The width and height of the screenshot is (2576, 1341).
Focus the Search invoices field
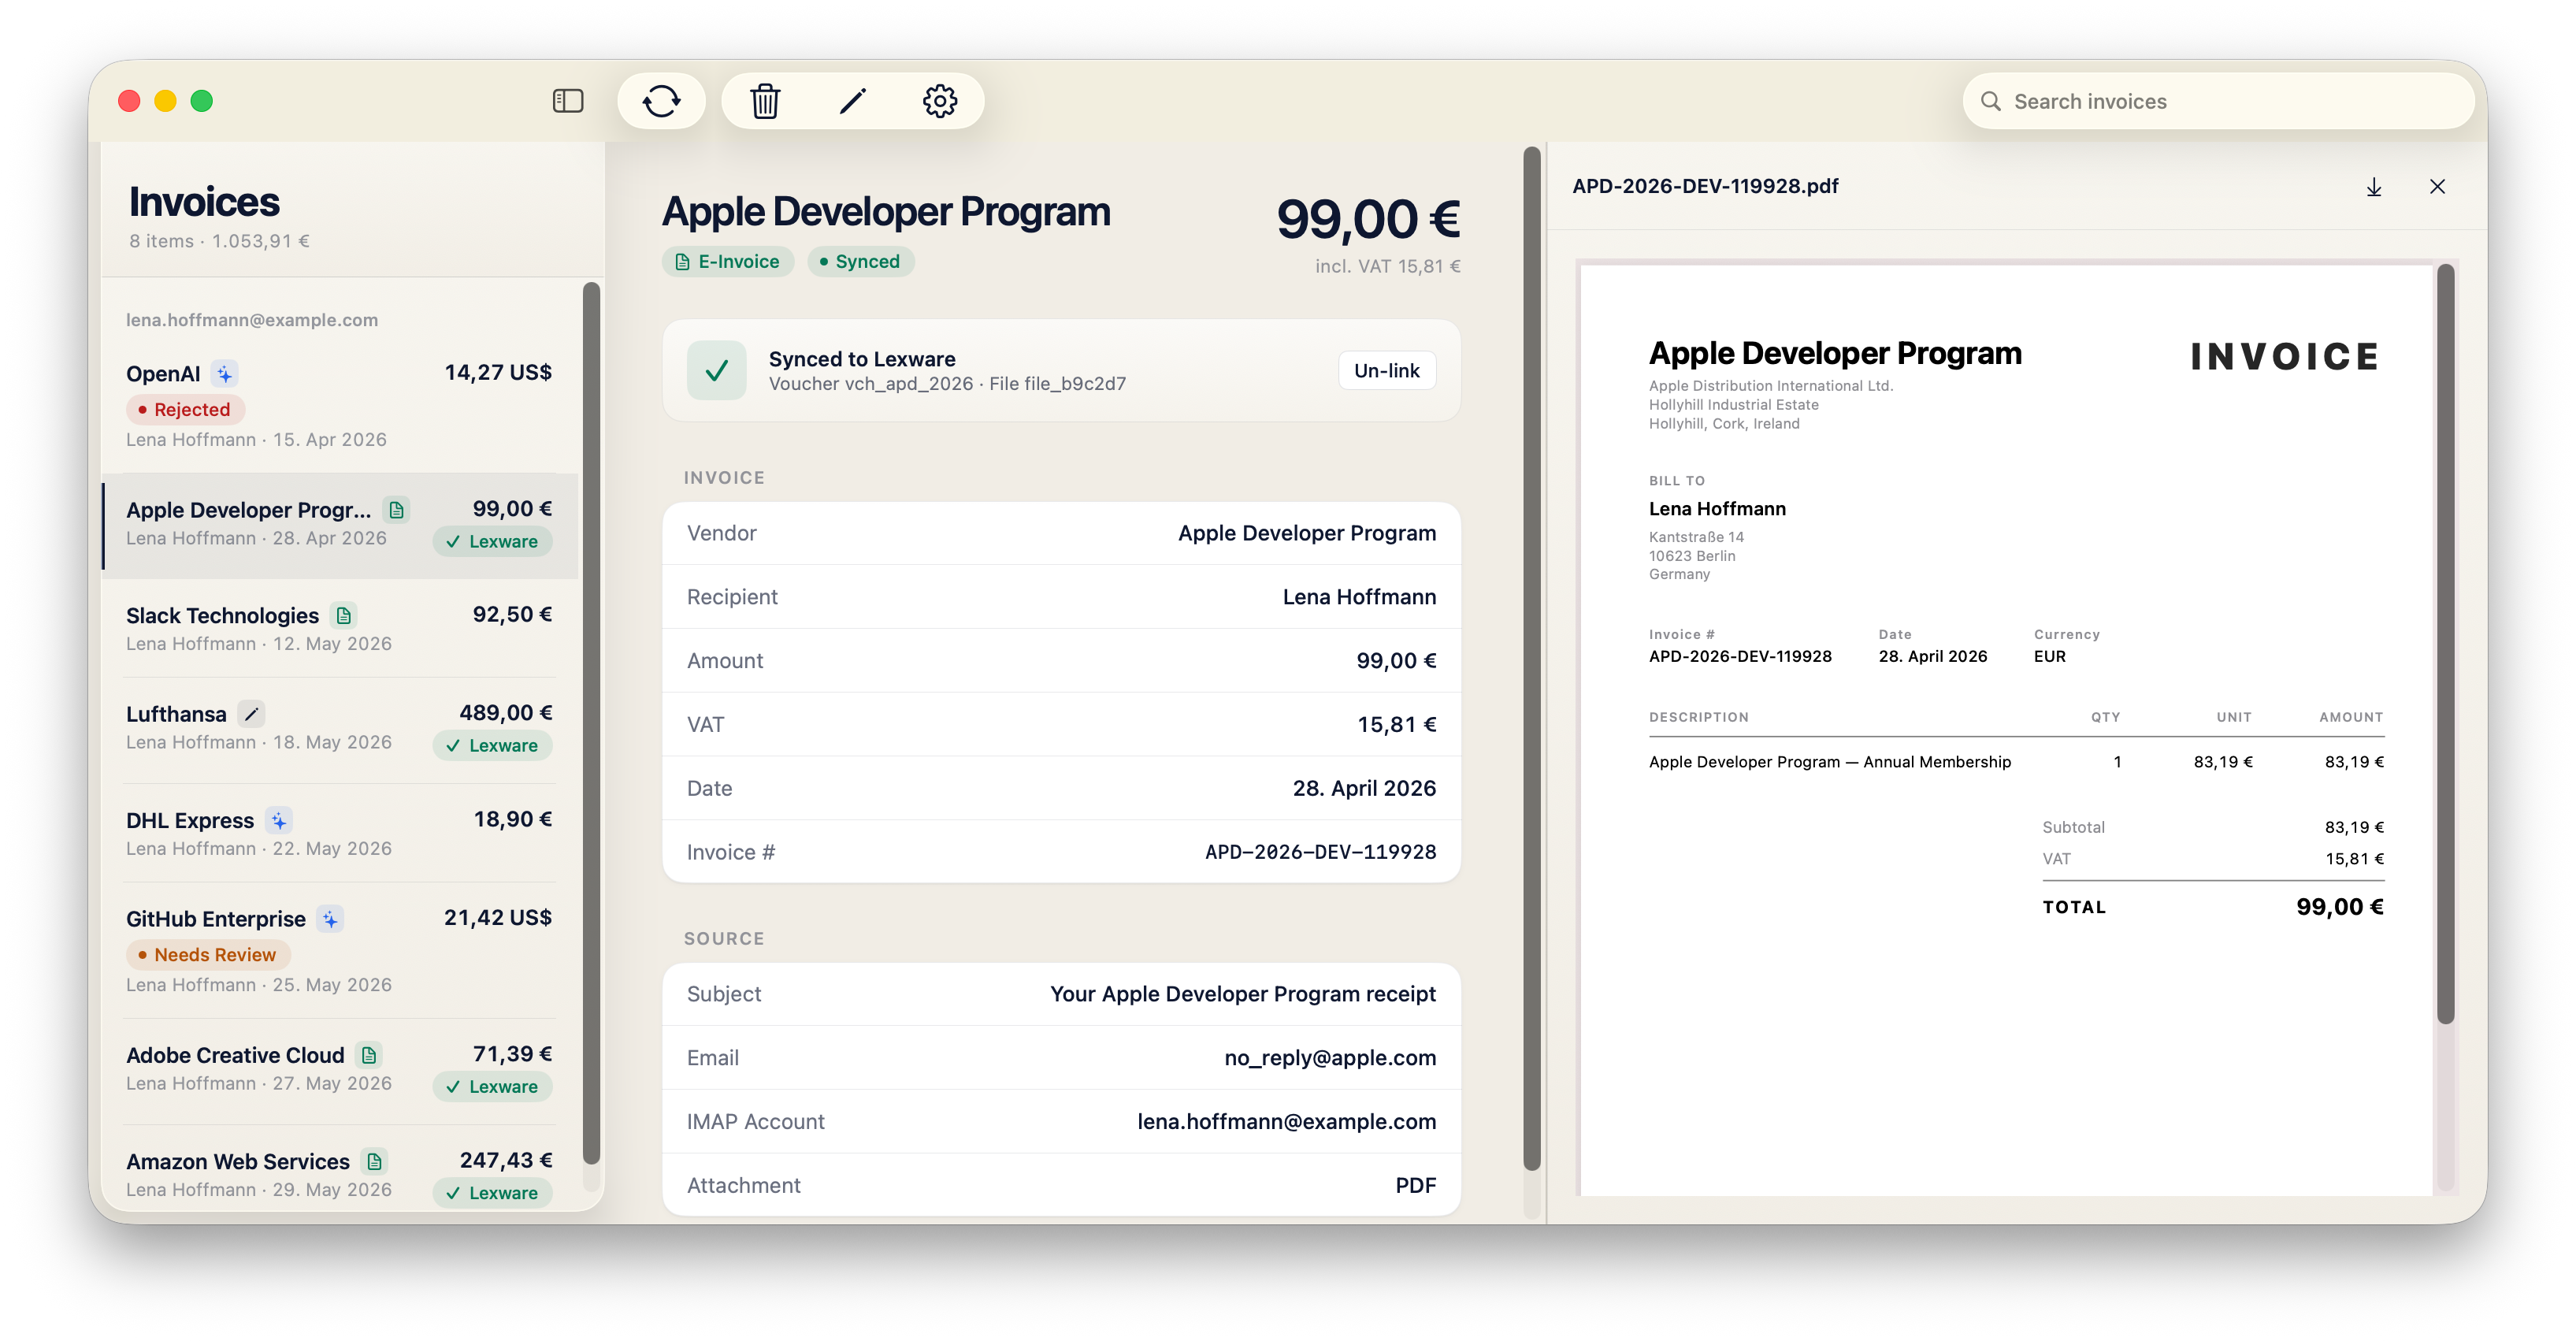(2218, 101)
